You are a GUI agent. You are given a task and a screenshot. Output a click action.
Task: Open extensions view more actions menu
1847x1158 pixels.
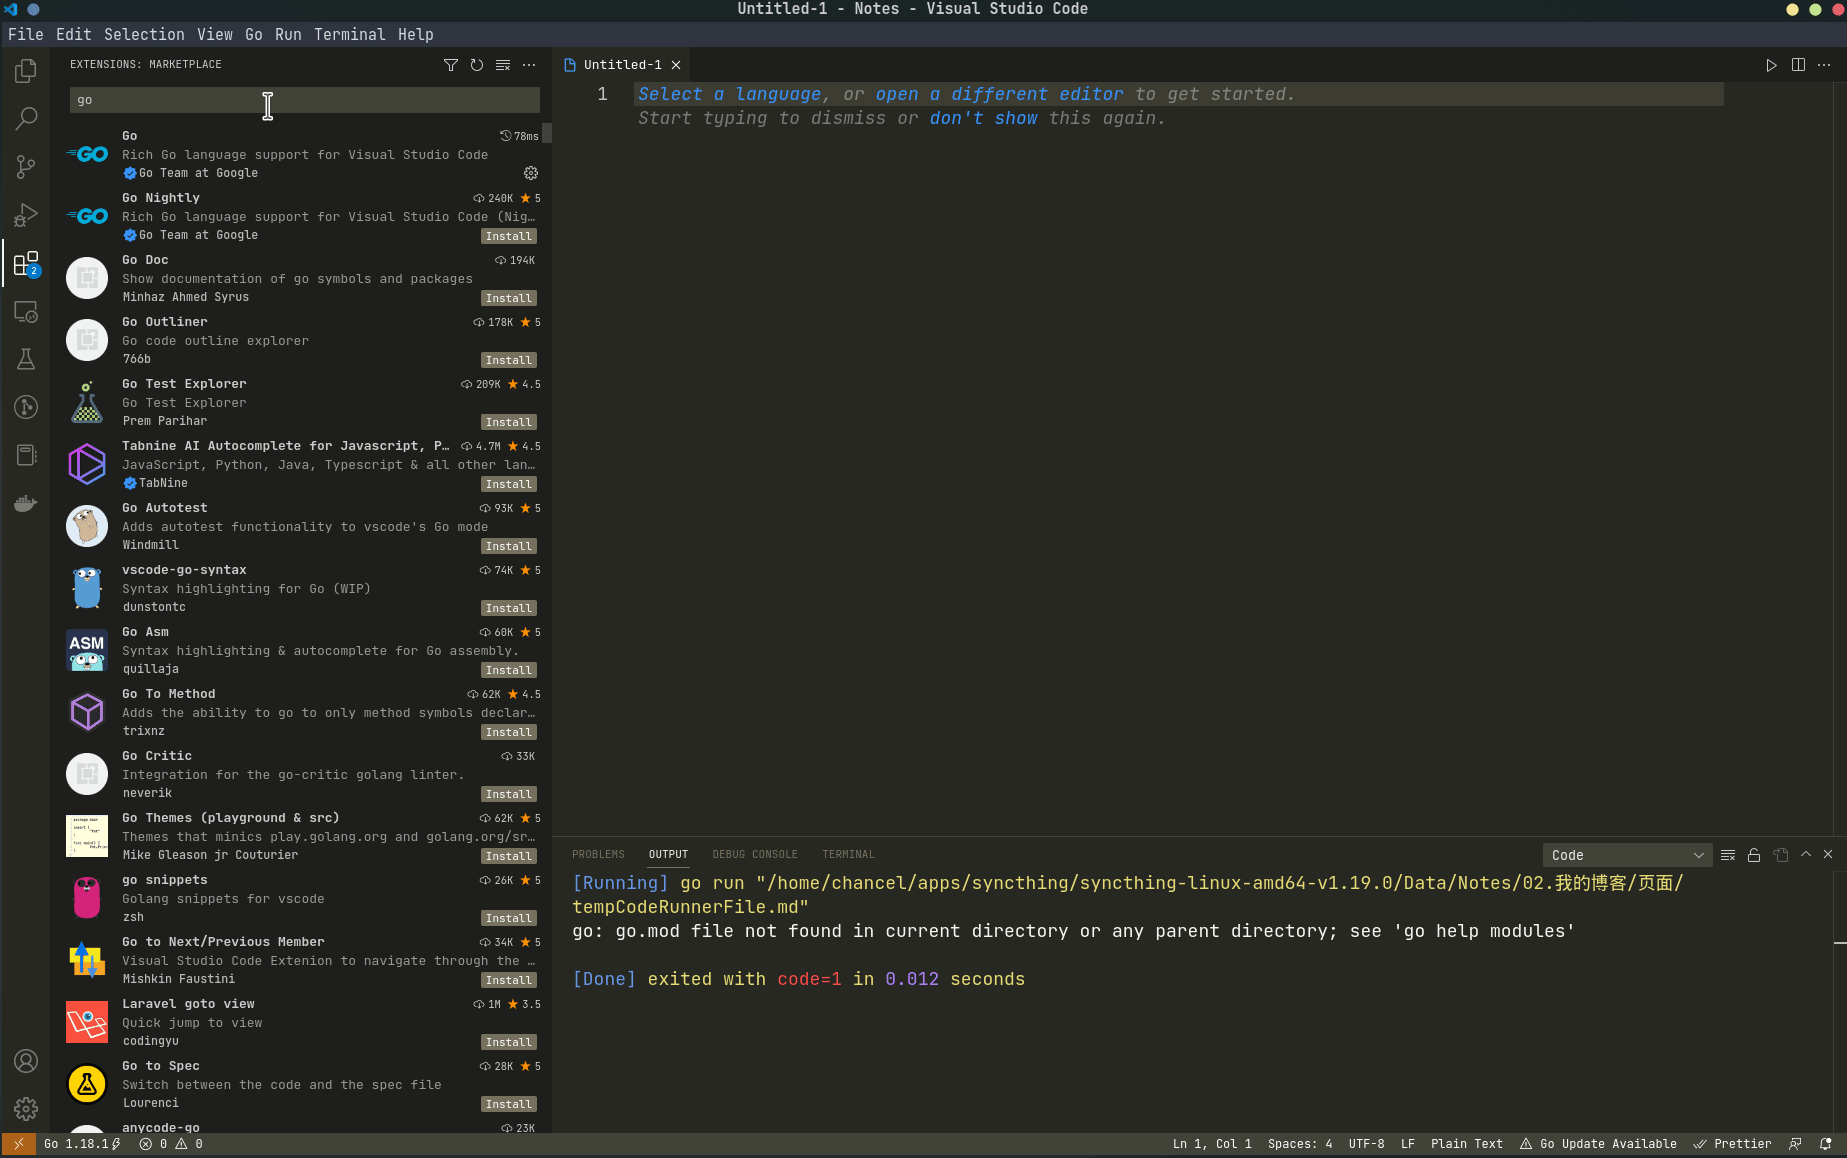click(x=529, y=65)
